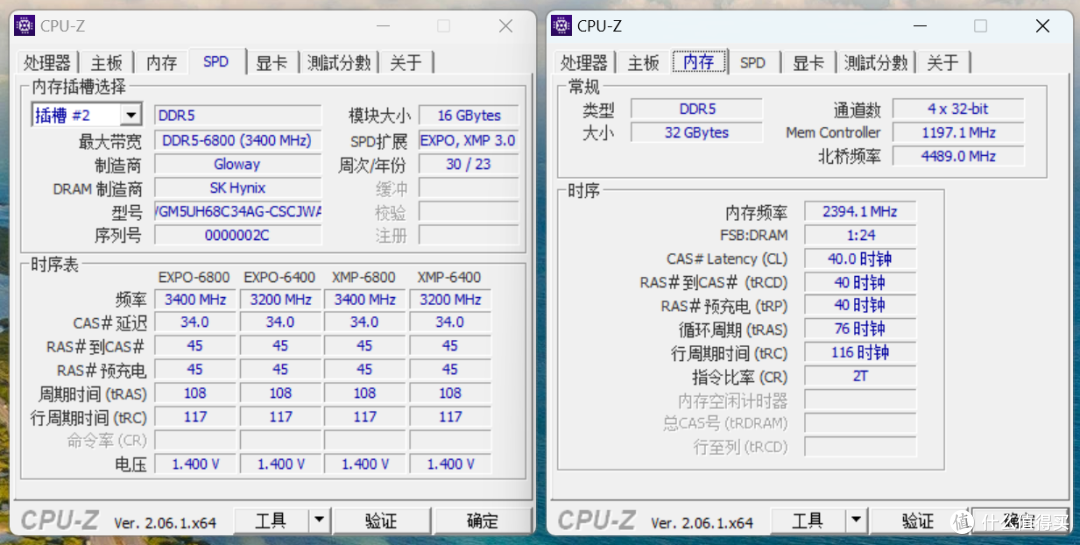Click DDR5-6800 (3400 MHz) max bandwidth field
Viewport: 1080px width, 545px height.
238,141
